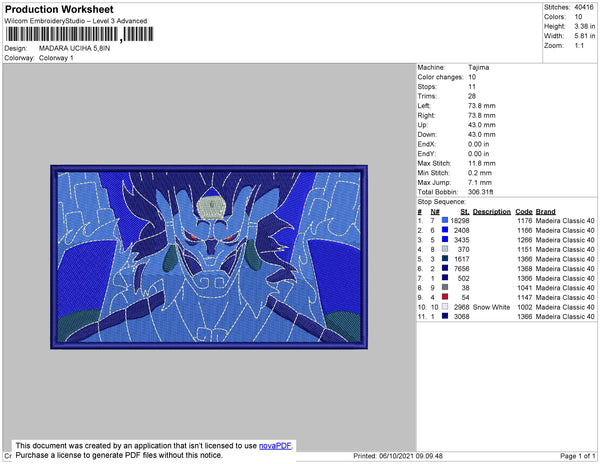
Task: Click the "Up:" label
Action: 422,125
